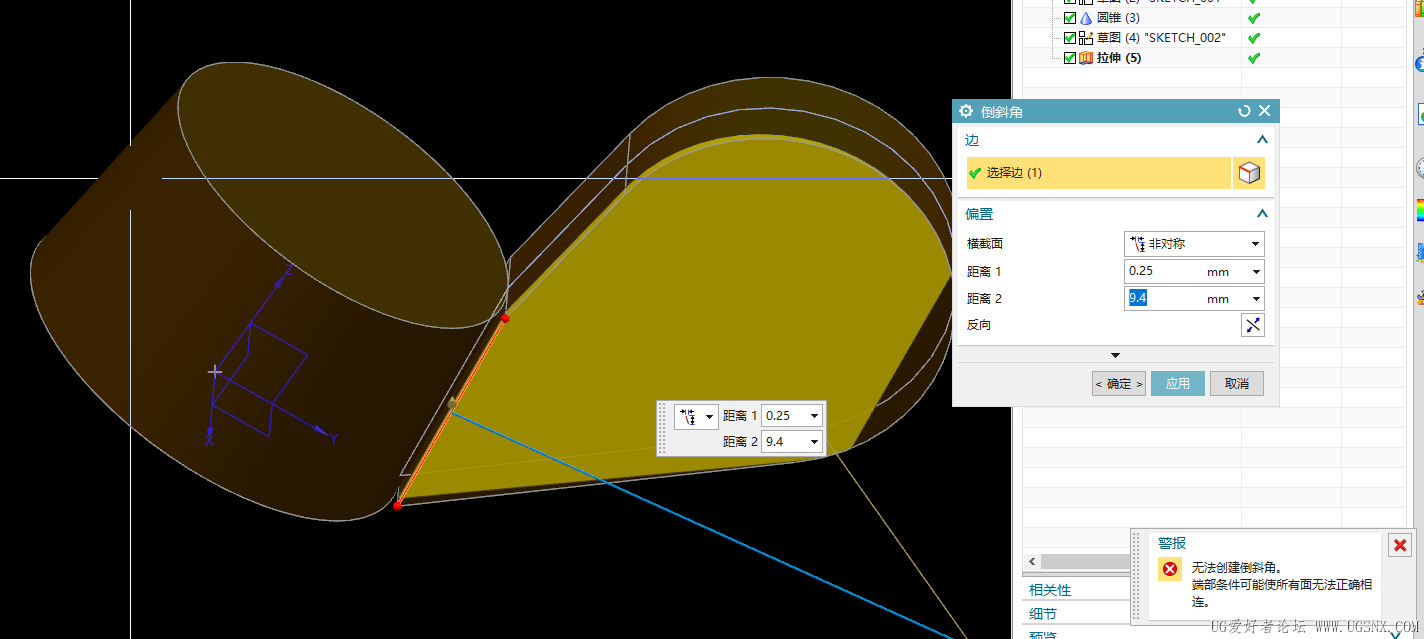Toggle the 草图 (4) SKETCH_002 checkbox
This screenshot has height=639, width=1424.
(1070, 38)
